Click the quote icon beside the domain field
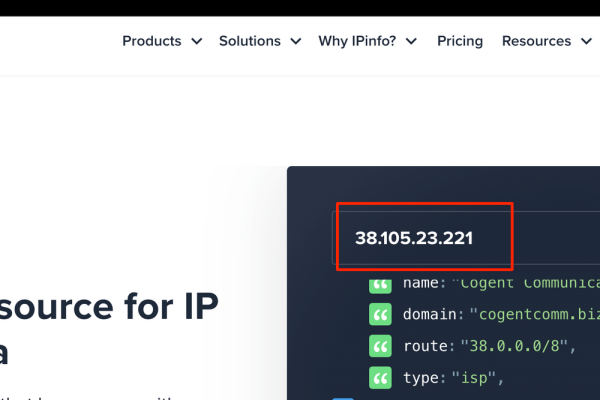The height and width of the screenshot is (400, 600). click(380, 315)
